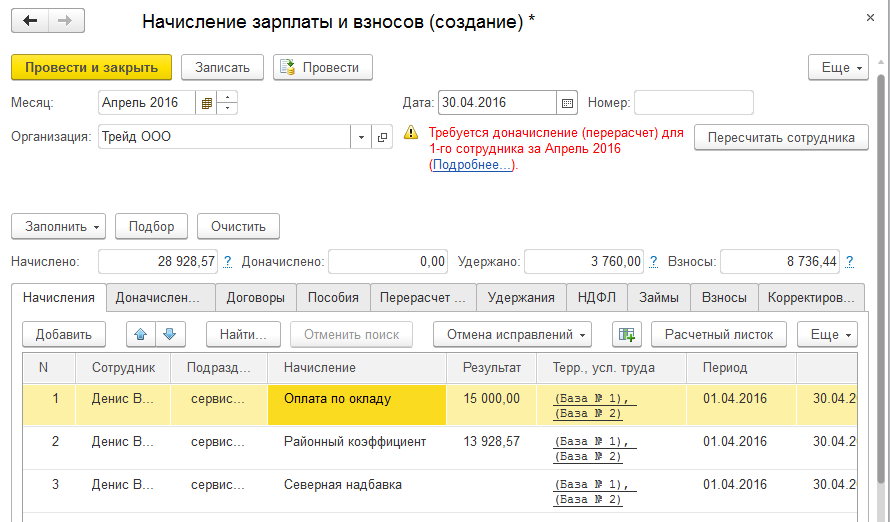Open the month selection list icon
Viewport: 890px width, 522px height.
(207, 103)
